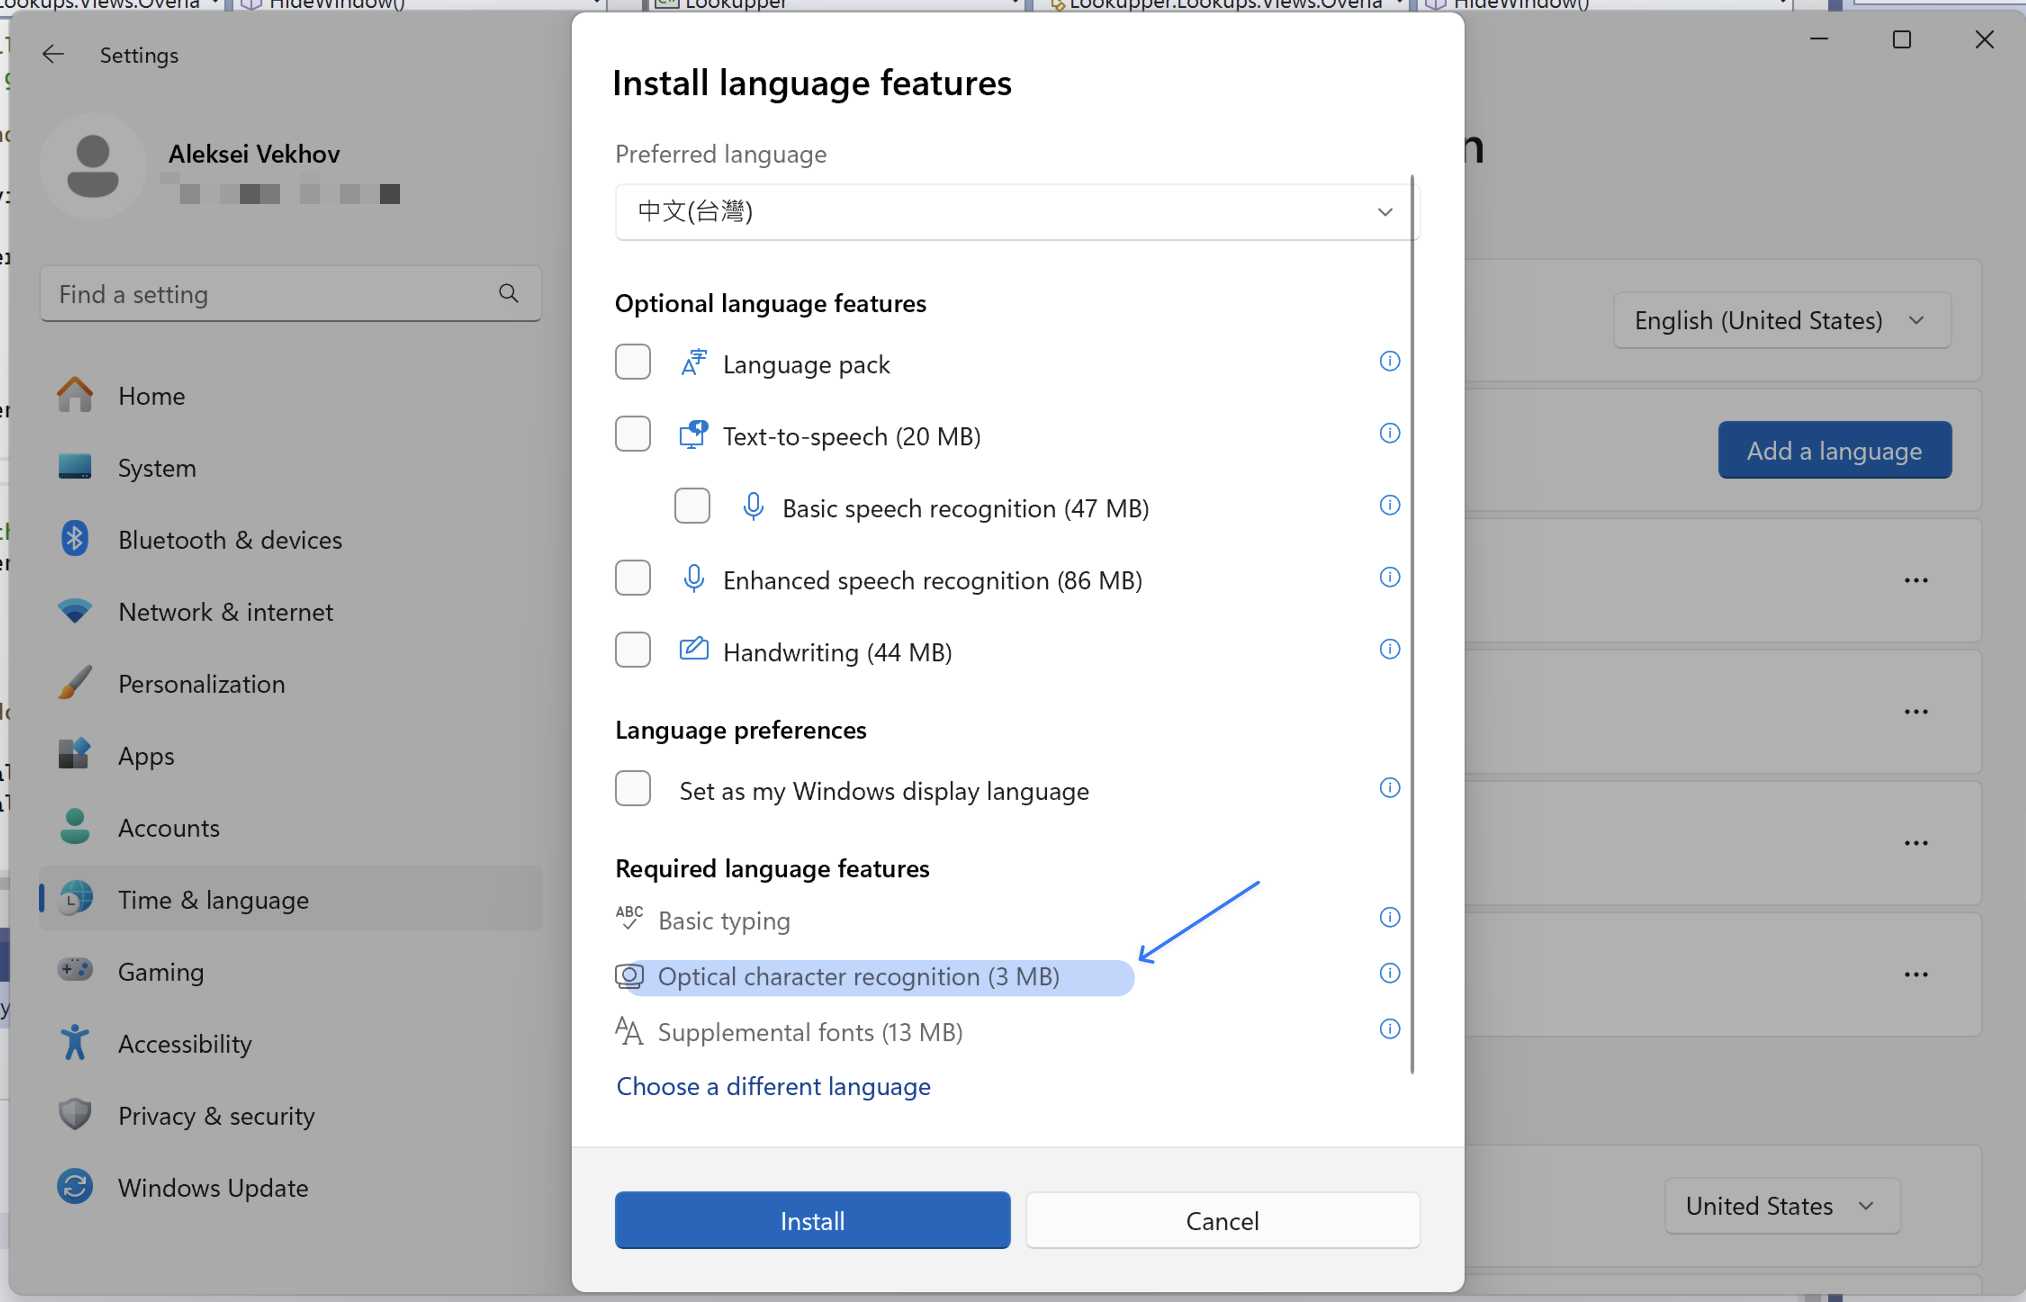Open the second language row's more options menu
The width and height of the screenshot is (2026, 1302).
[x=1915, y=711]
